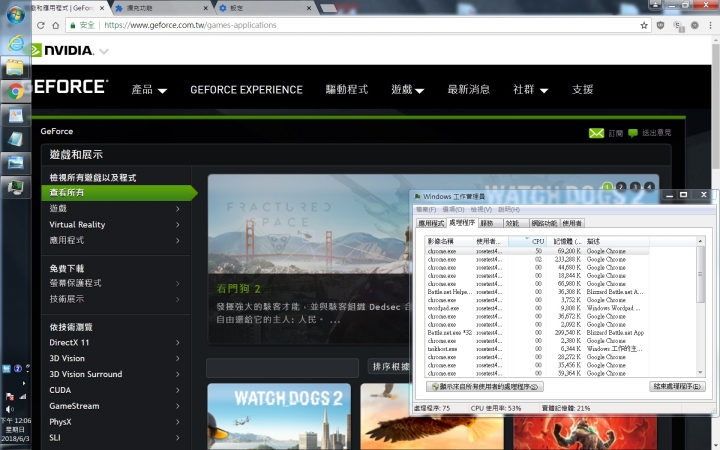This screenshot has width=720, height=450.
Task: Sort processes by the CPU column header
Action: 527,241
